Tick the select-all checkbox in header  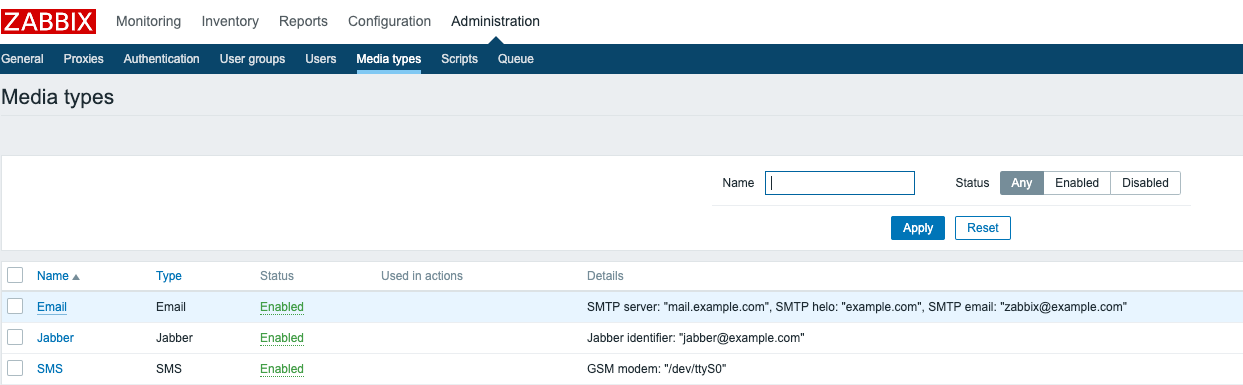click(x=15, y=275)
